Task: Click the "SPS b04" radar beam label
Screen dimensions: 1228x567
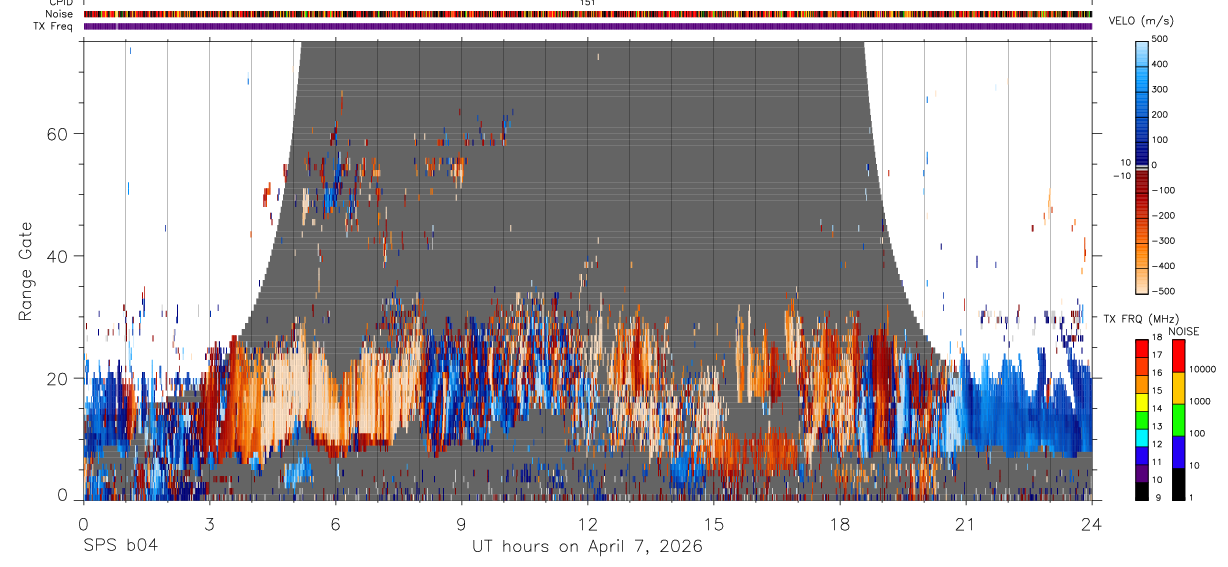Action: pos(120,546)
